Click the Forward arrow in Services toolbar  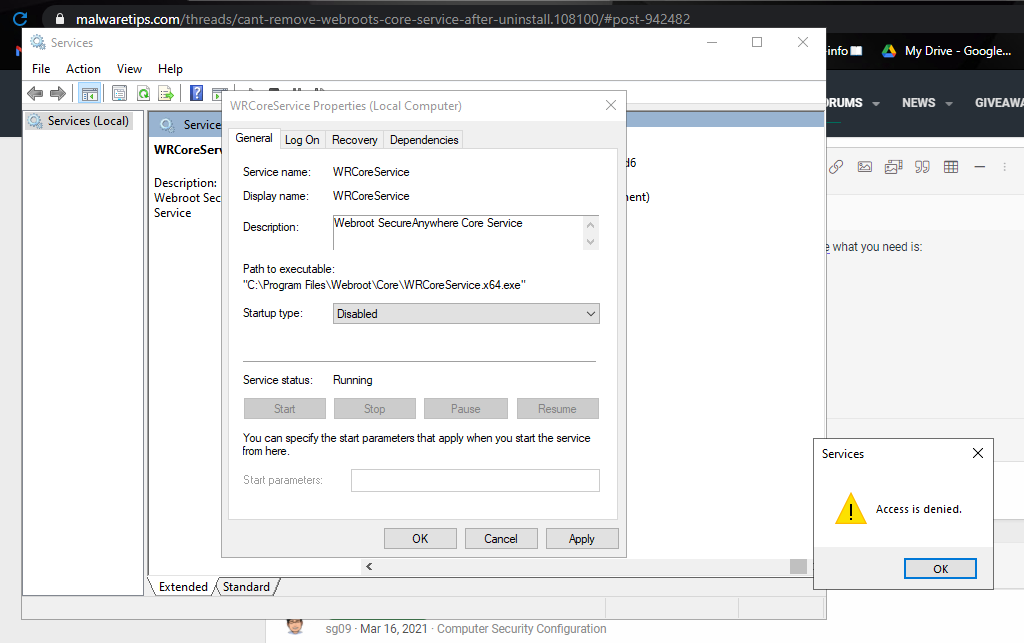pyautogui.click(x=58, y=93)
